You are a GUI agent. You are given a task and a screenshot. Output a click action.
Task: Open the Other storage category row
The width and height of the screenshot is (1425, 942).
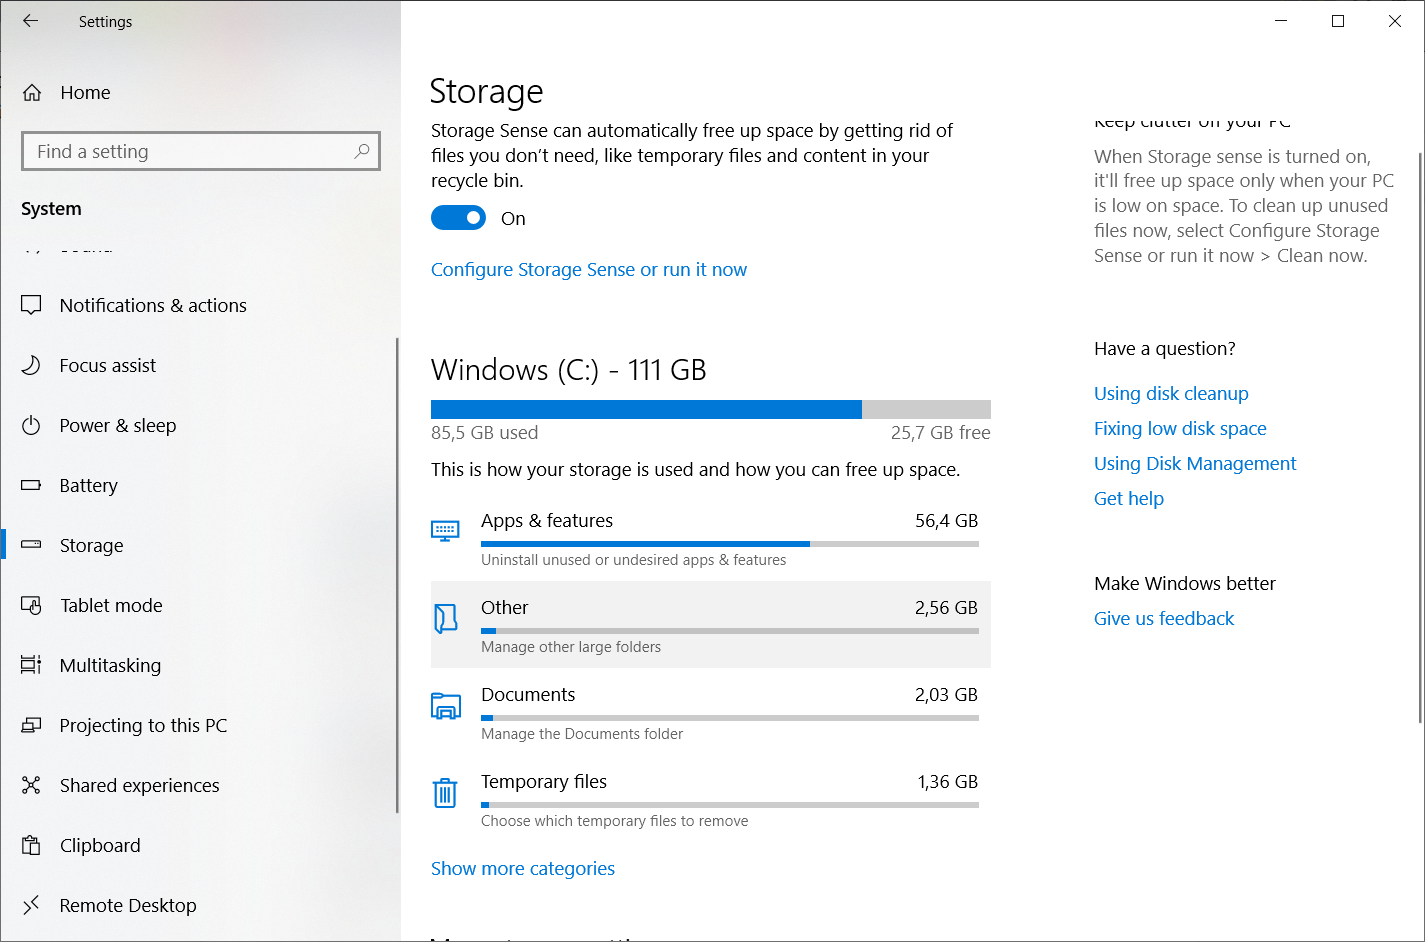click(711, 625)
